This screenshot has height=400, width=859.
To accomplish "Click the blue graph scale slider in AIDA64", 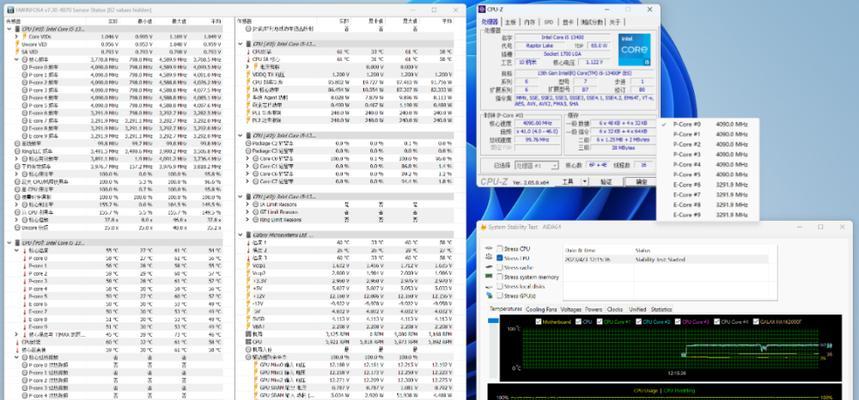I will click(x=493, y=320).
